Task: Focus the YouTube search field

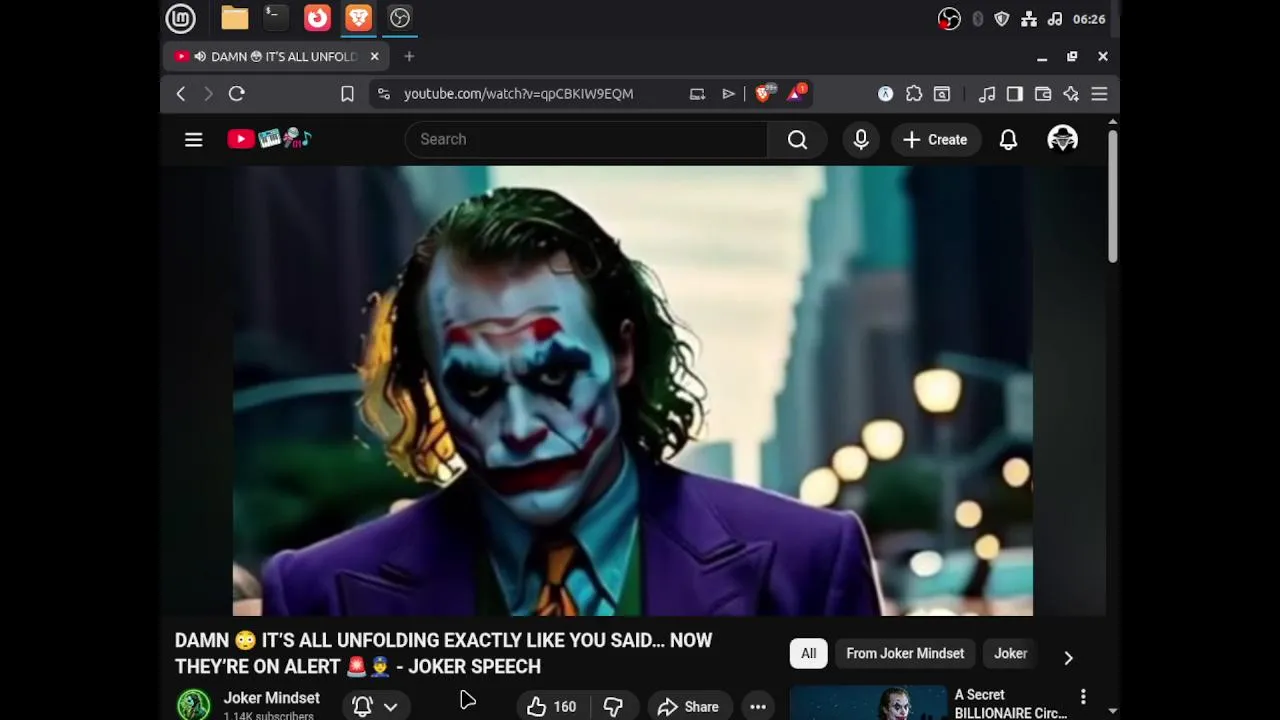Action: coord(586,140)
